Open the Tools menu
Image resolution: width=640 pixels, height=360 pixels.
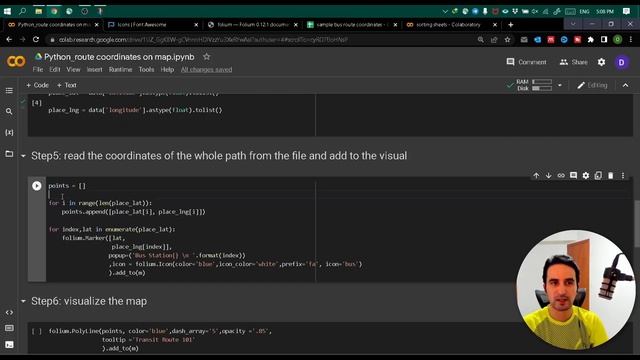[146, 69]
